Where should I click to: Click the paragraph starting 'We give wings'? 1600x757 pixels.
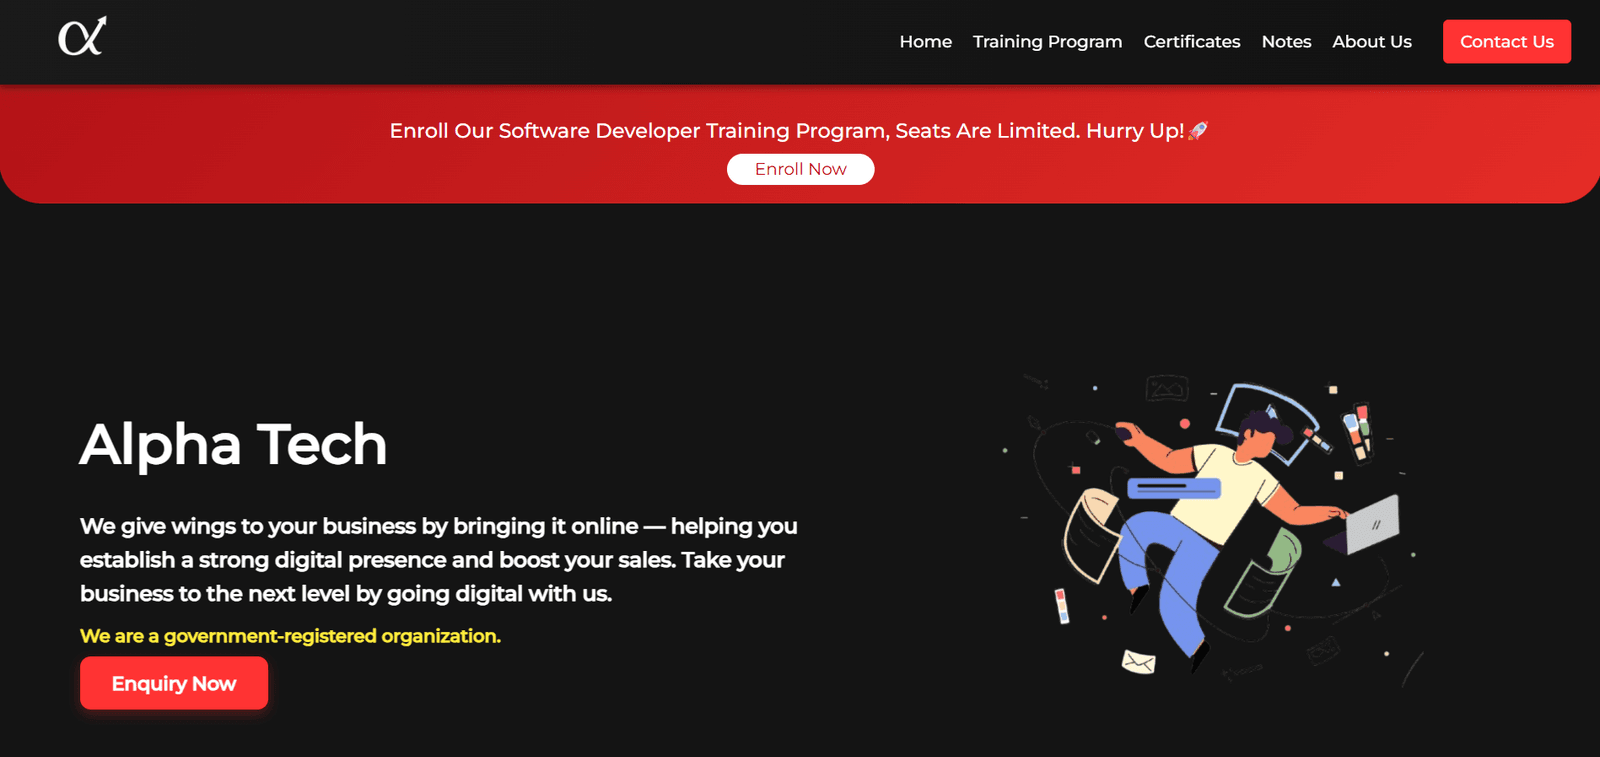tap(439, 560)
